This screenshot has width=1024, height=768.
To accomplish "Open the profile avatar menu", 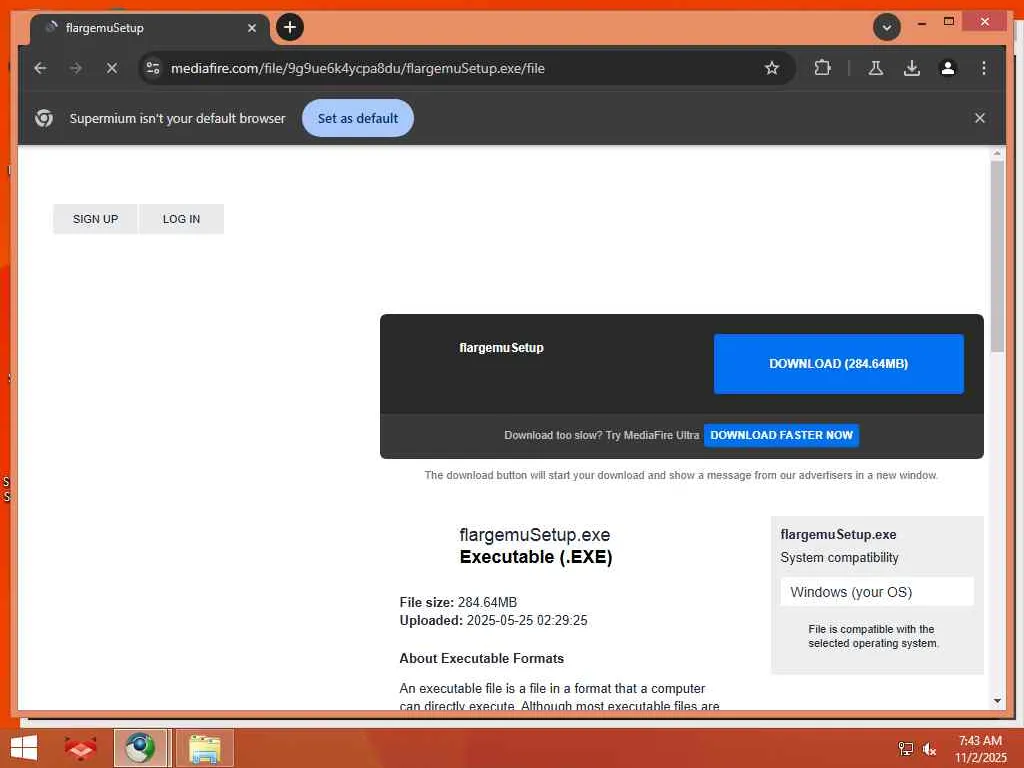I will click(x=948, y=68).
